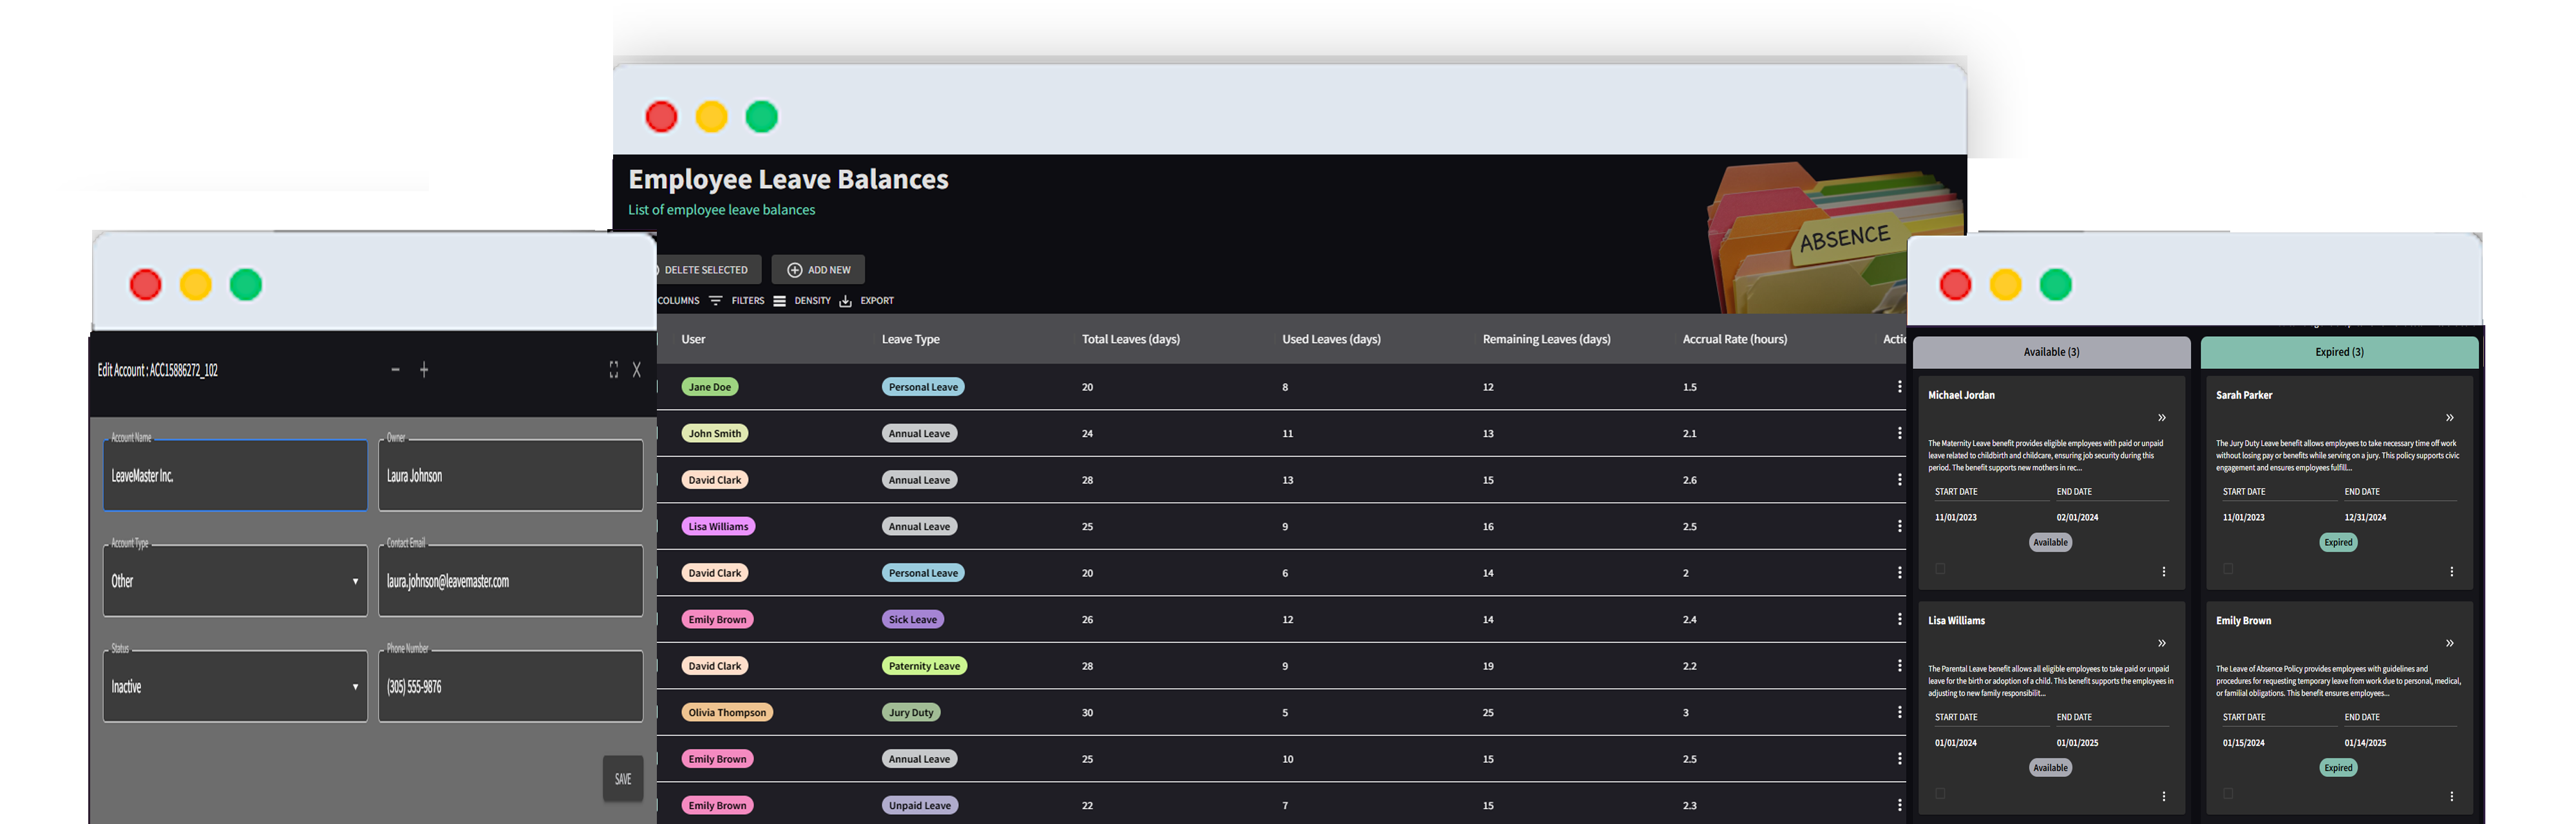Close the Edit Account dialog with X

coord(637,370)
